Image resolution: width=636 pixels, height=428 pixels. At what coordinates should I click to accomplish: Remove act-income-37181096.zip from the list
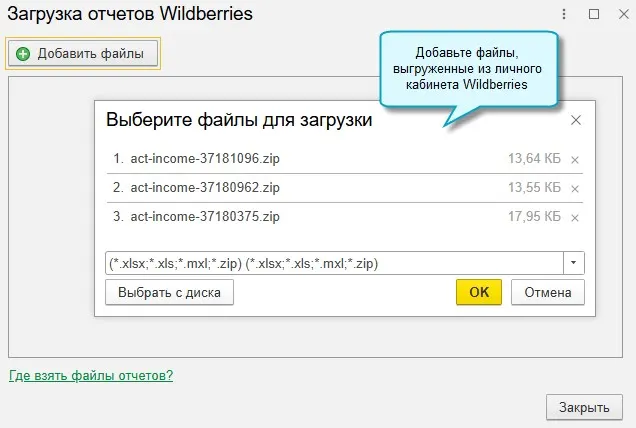575,160
